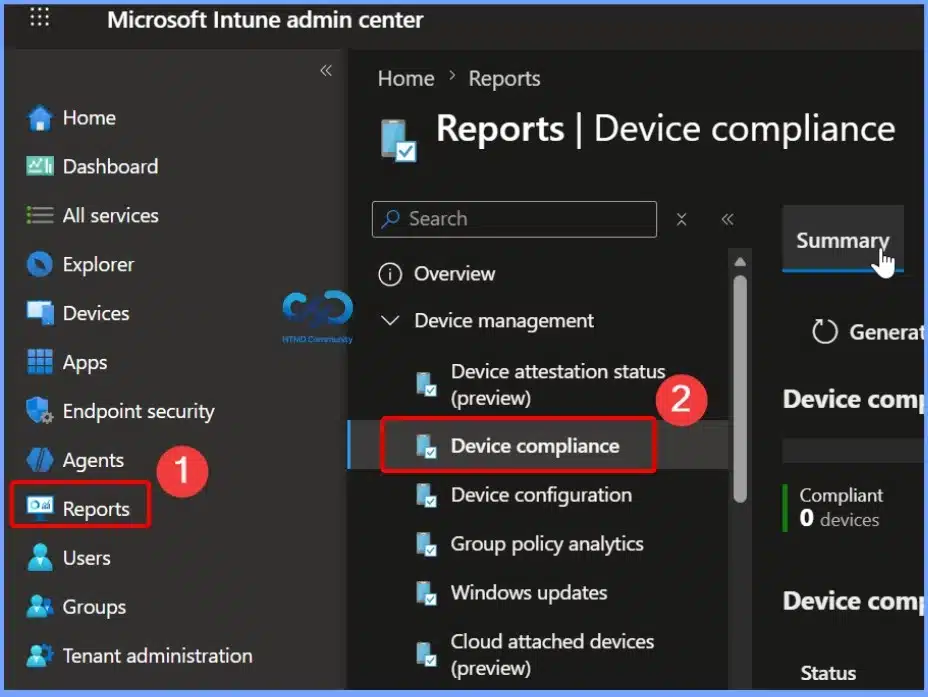Image resolution: width=928 pixels, height=697 pixels.
Task: Select Cloud attached devices (preview) entry
Action: 552,654
